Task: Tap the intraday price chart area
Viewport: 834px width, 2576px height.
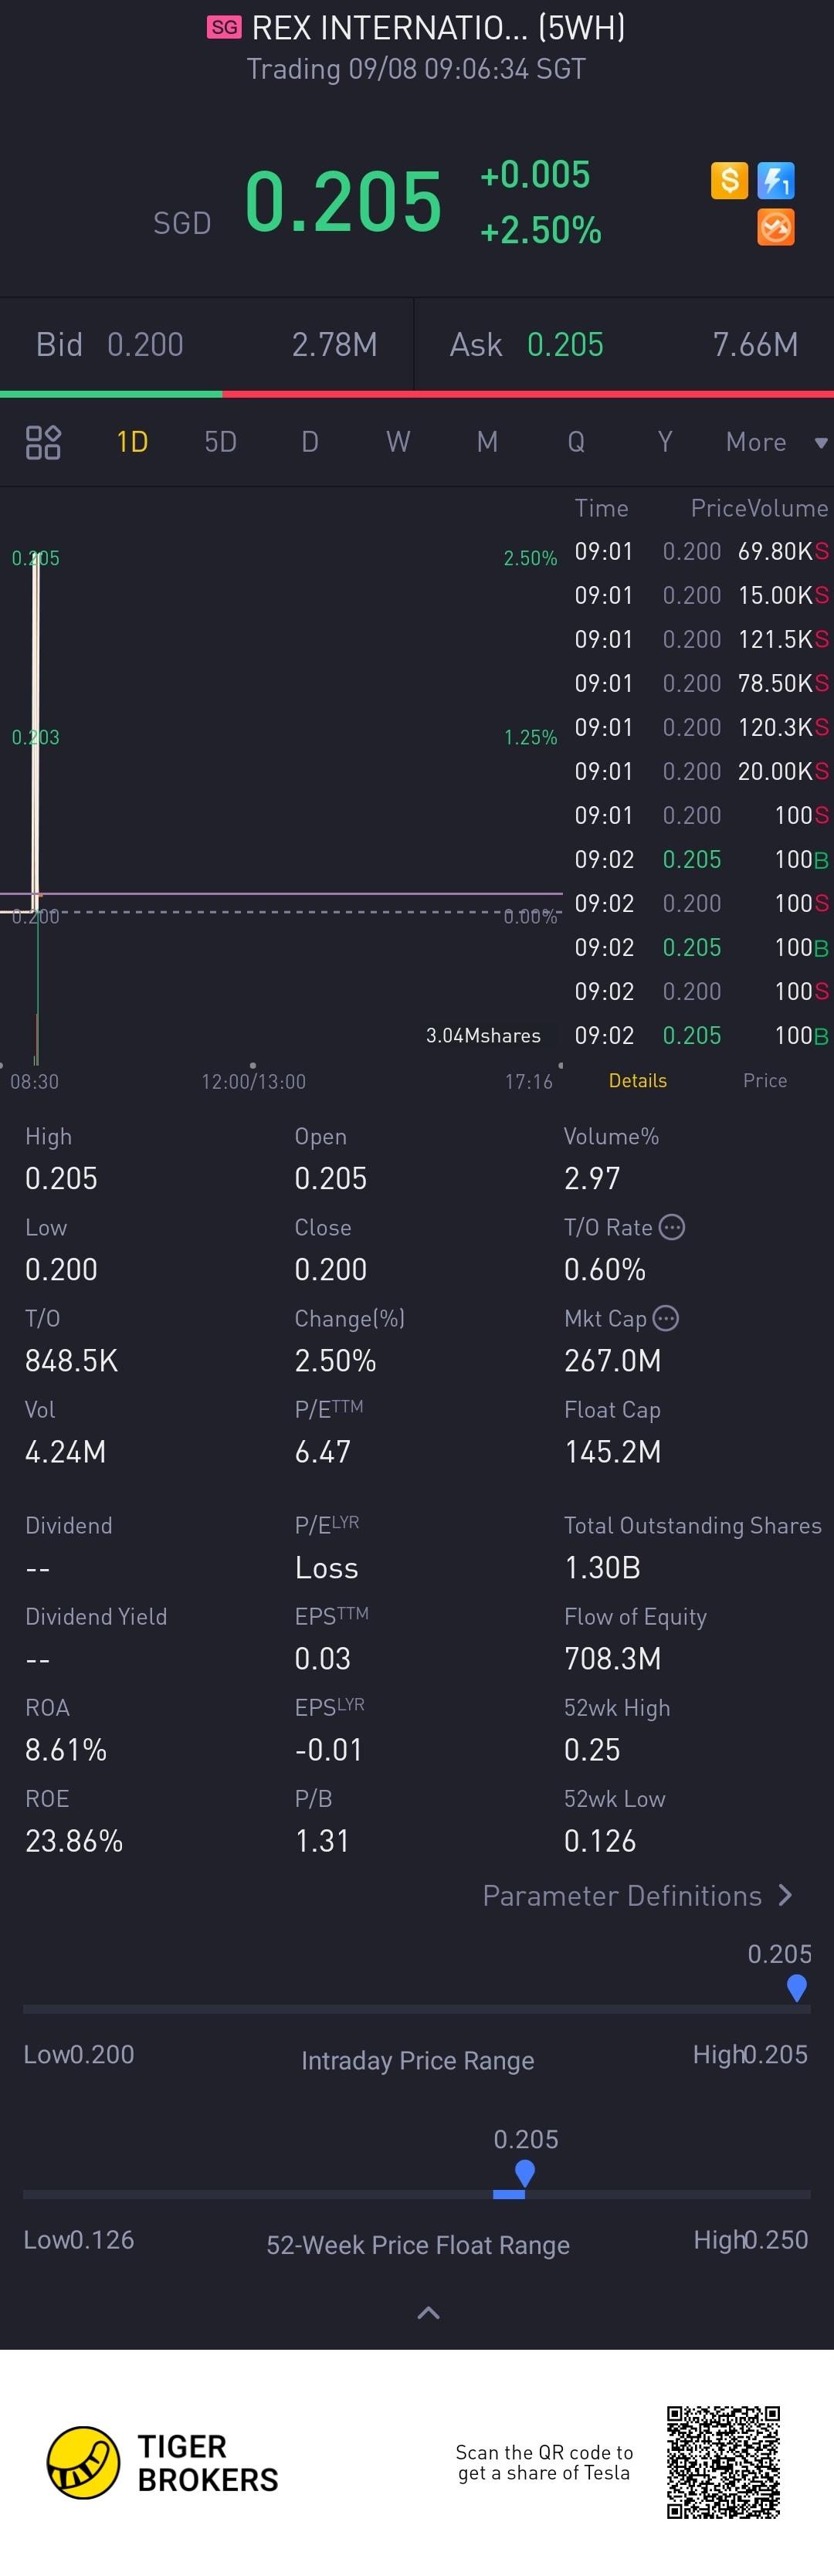Action: (281, 780)
